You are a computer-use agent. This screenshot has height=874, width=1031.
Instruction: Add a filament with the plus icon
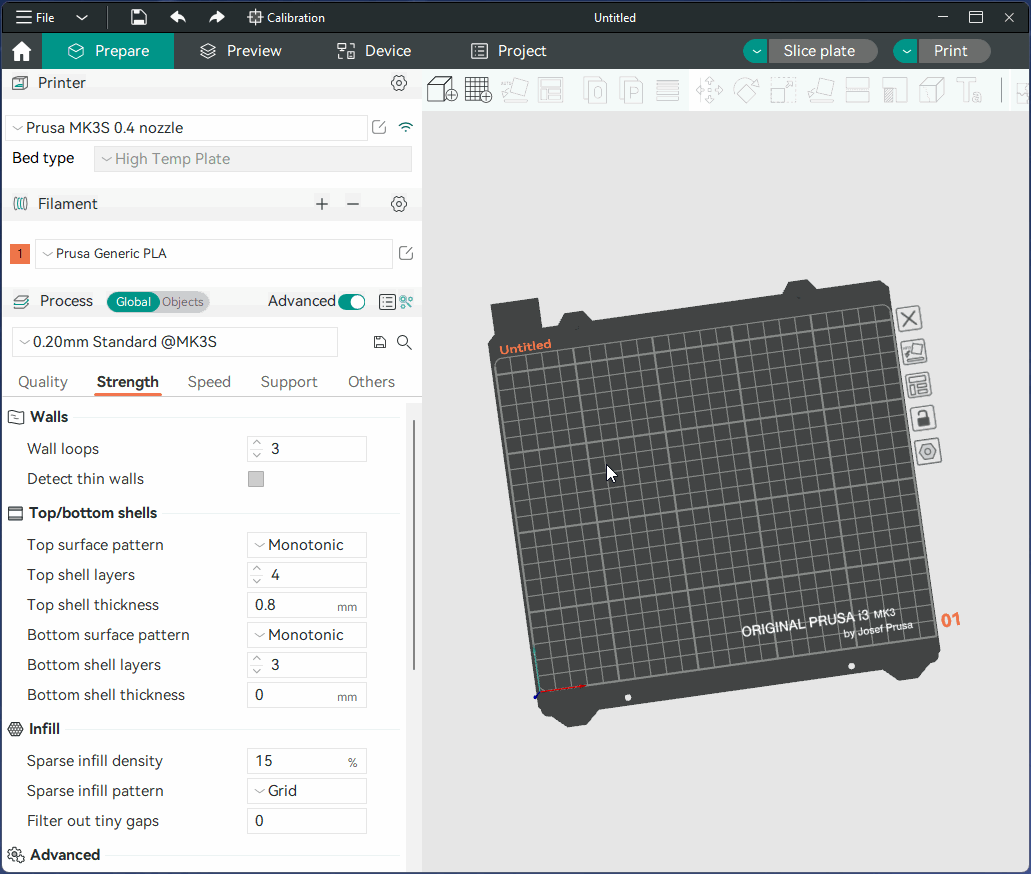click(x=322, y=204)
